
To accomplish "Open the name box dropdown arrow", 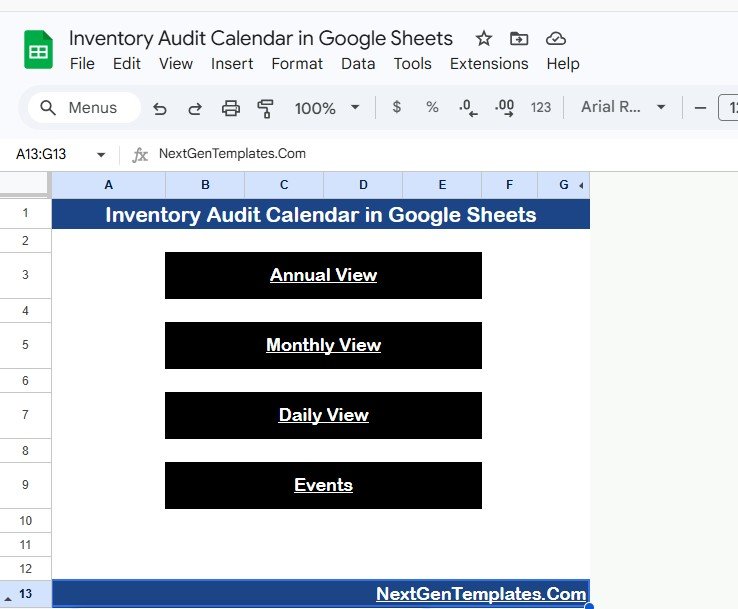I will pos(101,155).
